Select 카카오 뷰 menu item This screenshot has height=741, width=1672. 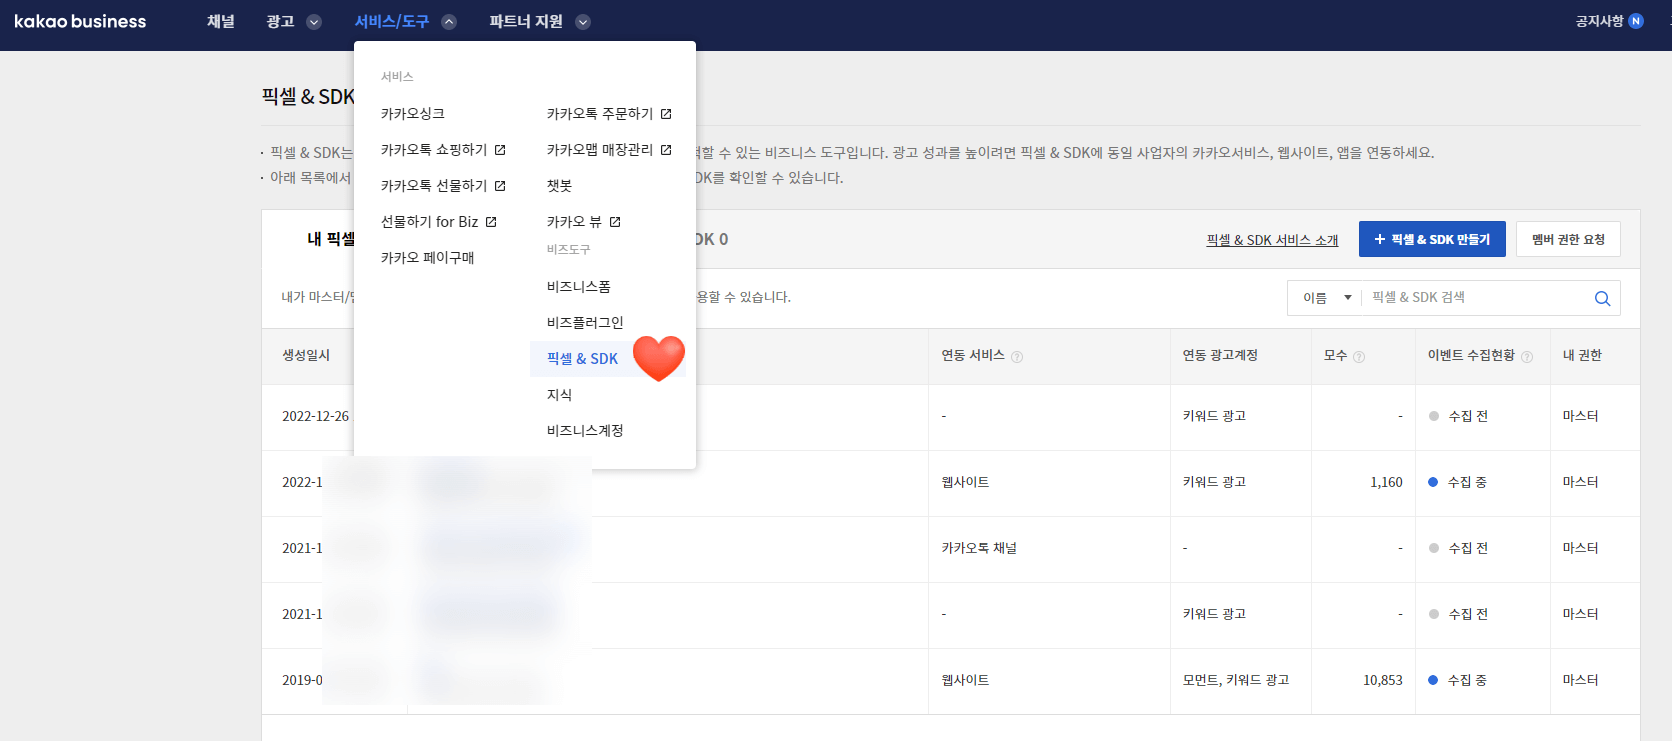pyautogui.click(x=575, y=222)
